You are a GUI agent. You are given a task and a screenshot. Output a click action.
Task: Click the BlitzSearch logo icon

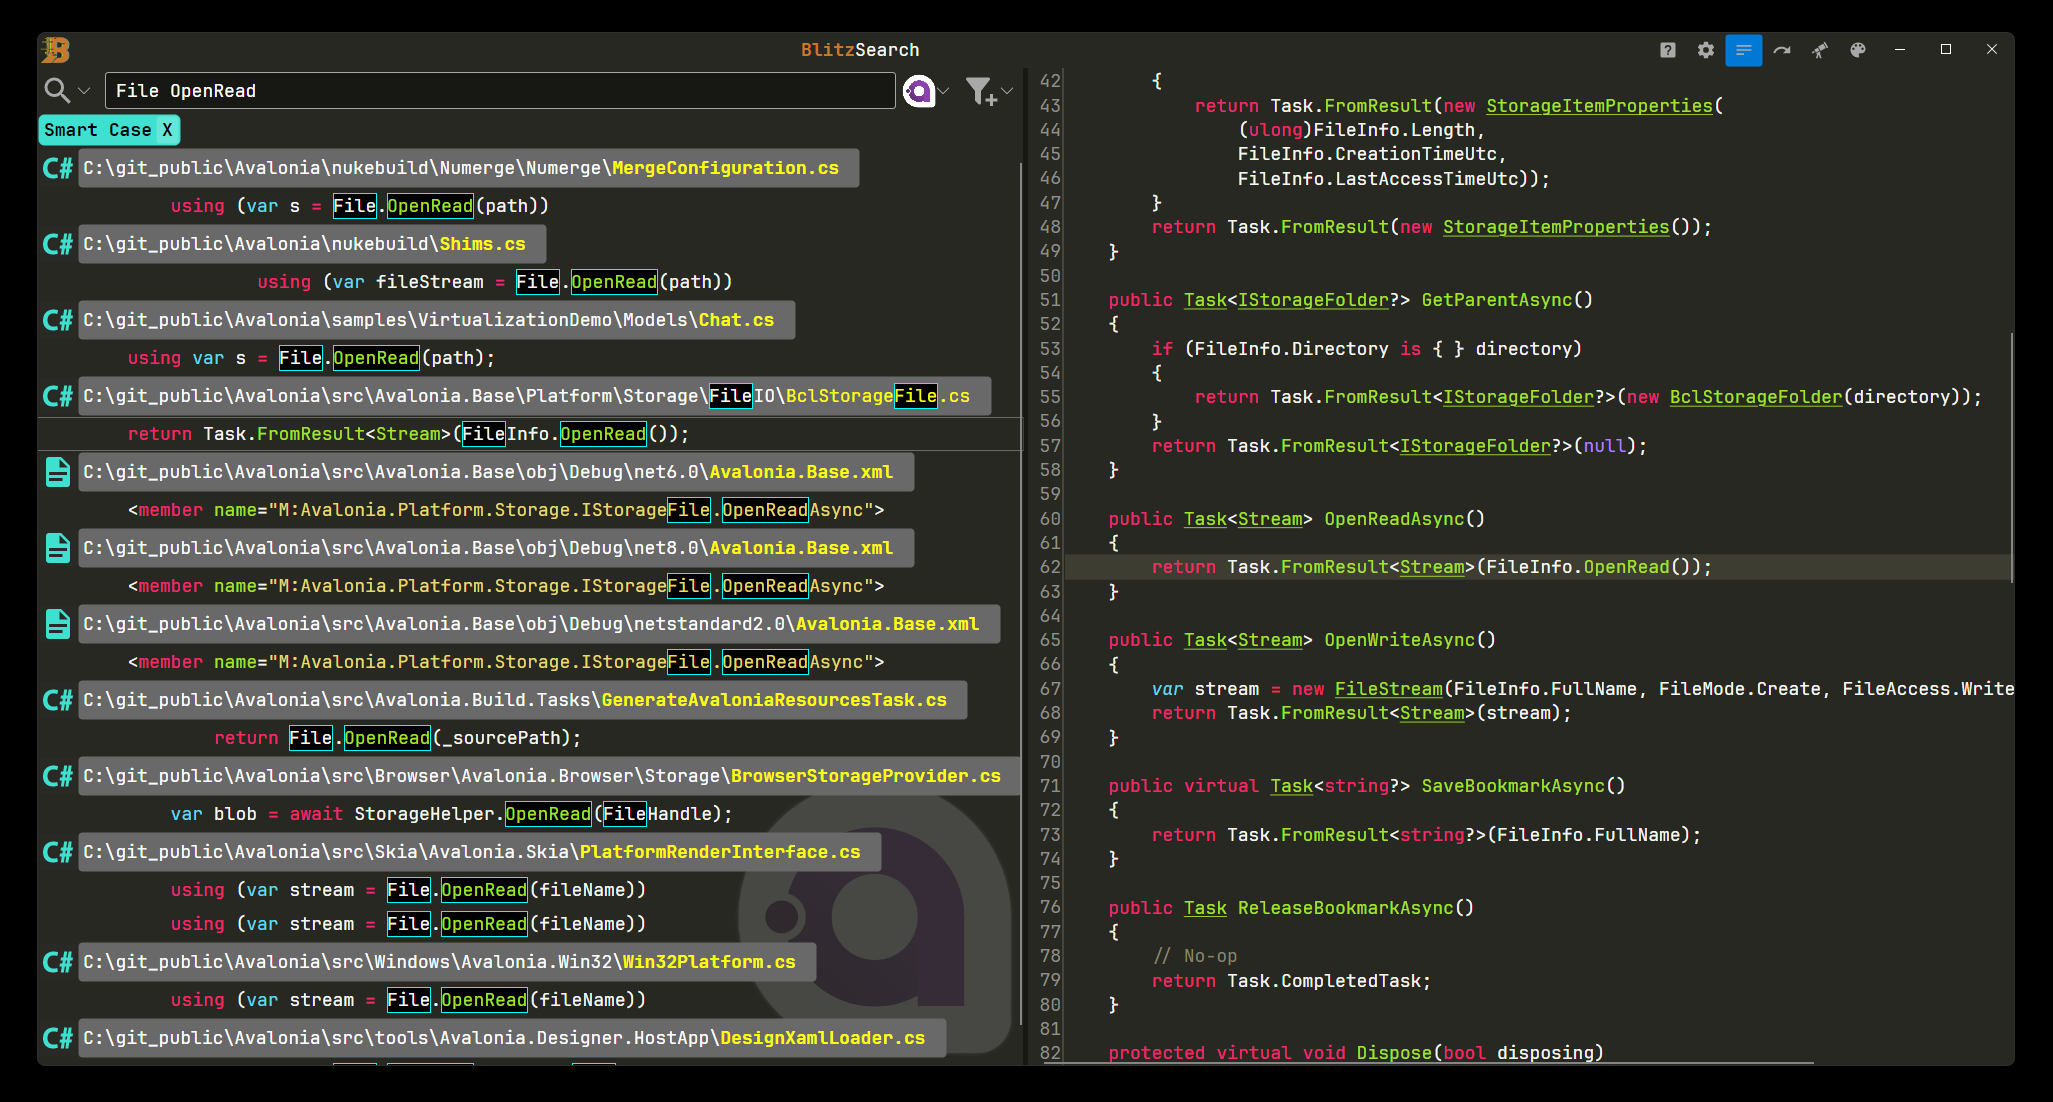pyautogui.click(x=56, y=50)
